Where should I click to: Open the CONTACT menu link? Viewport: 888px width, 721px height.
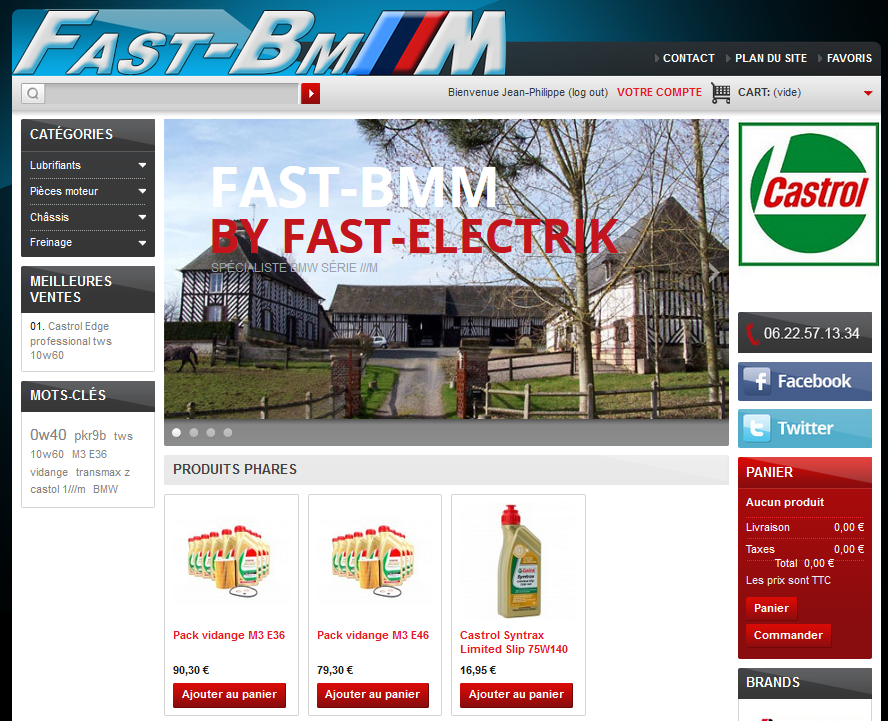[688, 58]
